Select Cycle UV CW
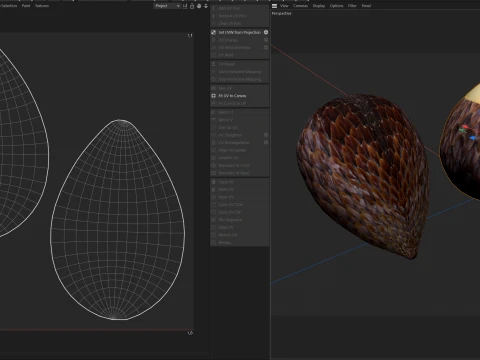The height and width of the screenshot is (360, 480). click(239, 212)
